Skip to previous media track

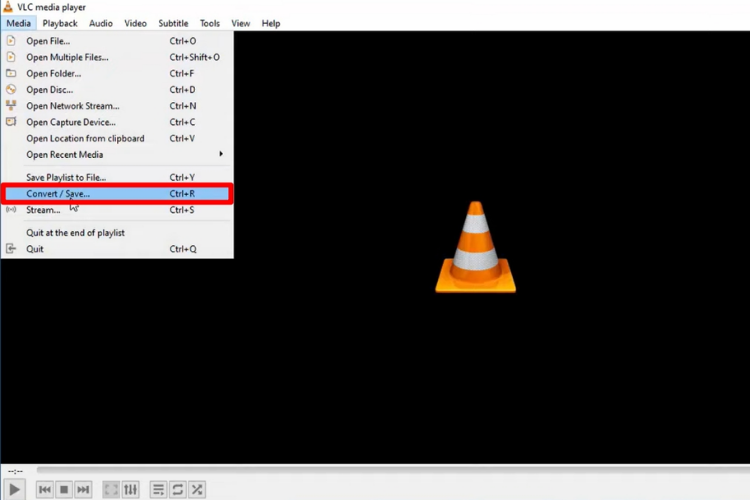[x=44, y=489]
